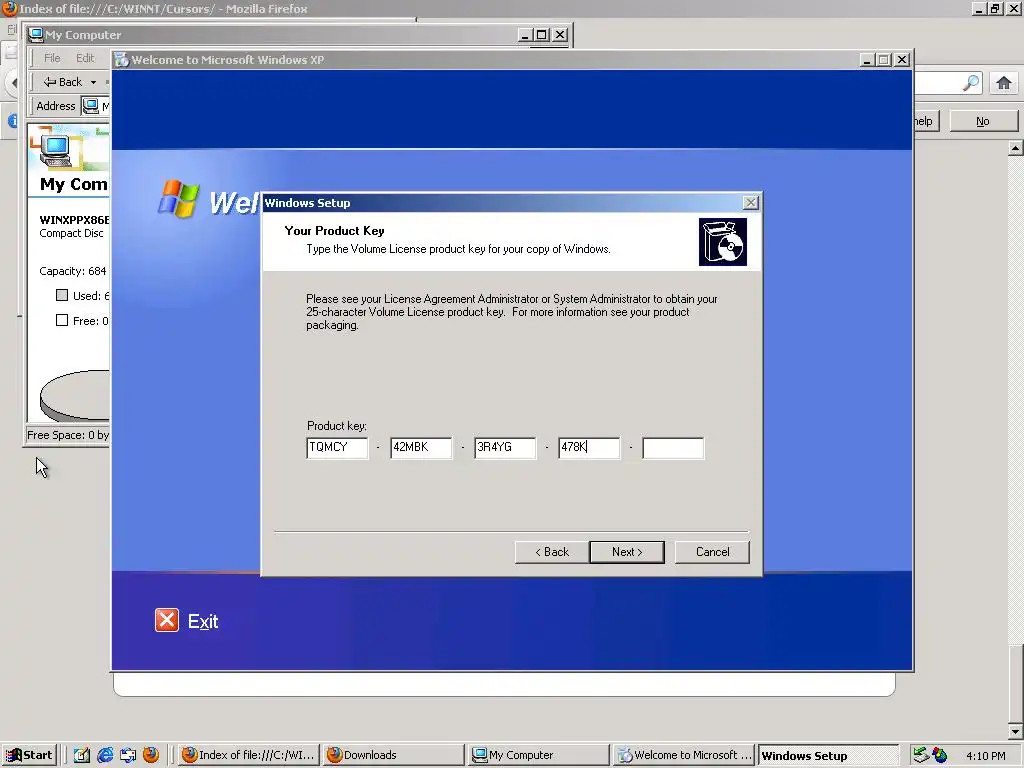Switch to the Downloads taskbar button
Viewport: 1024px width, 768px height.
pos(394,755)
